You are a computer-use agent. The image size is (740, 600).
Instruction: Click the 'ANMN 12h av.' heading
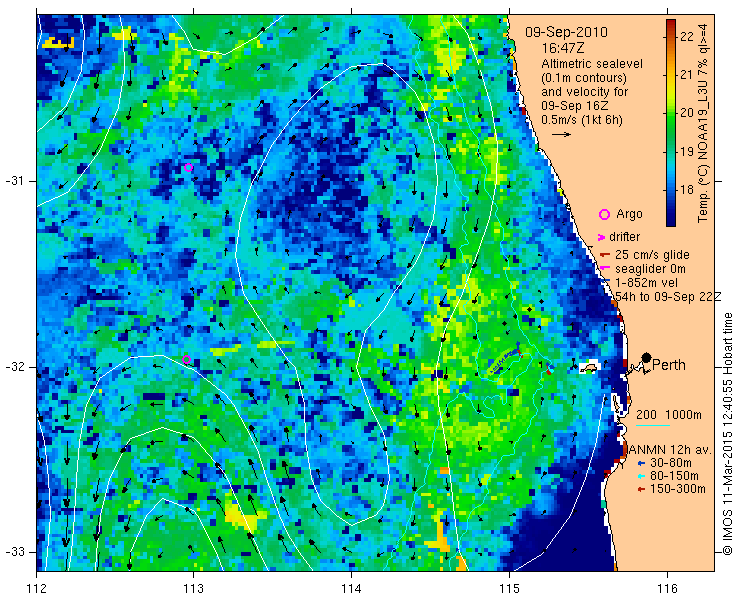pyautogui.click(x=670, y=449)
